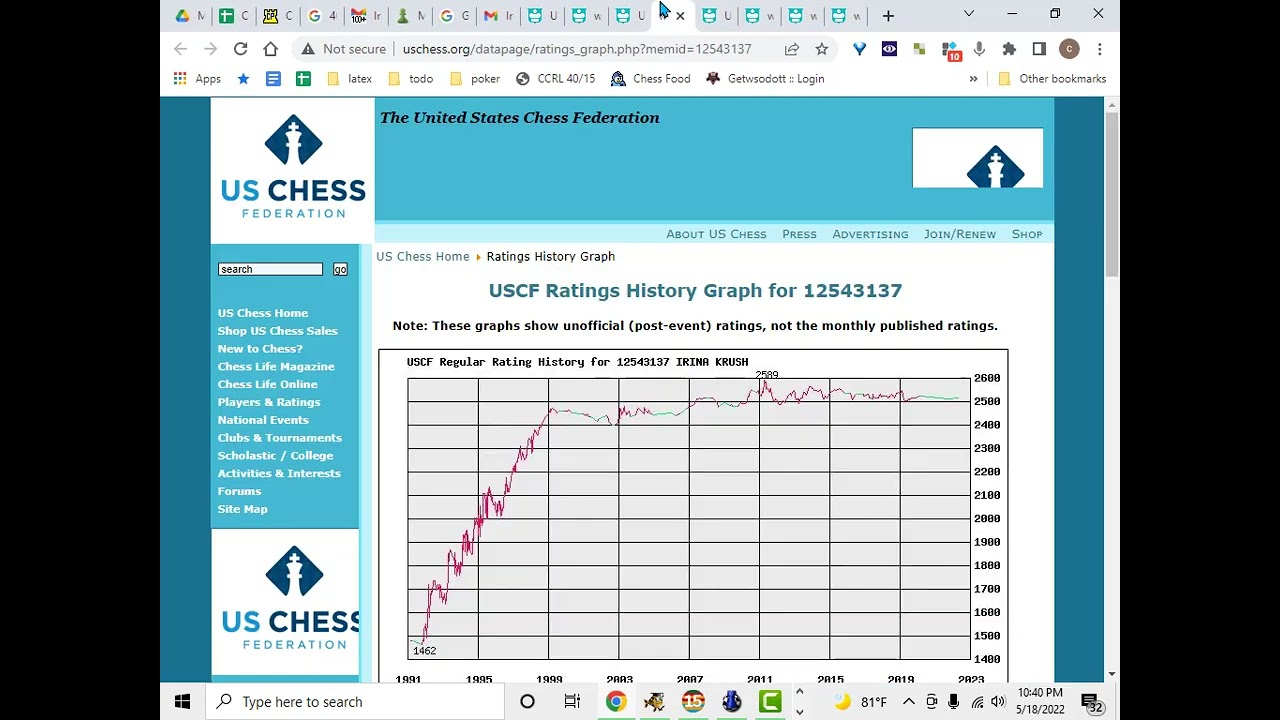Go back to previous page
The height and width of the screenshot is (720, 1280).
(181, 49)
